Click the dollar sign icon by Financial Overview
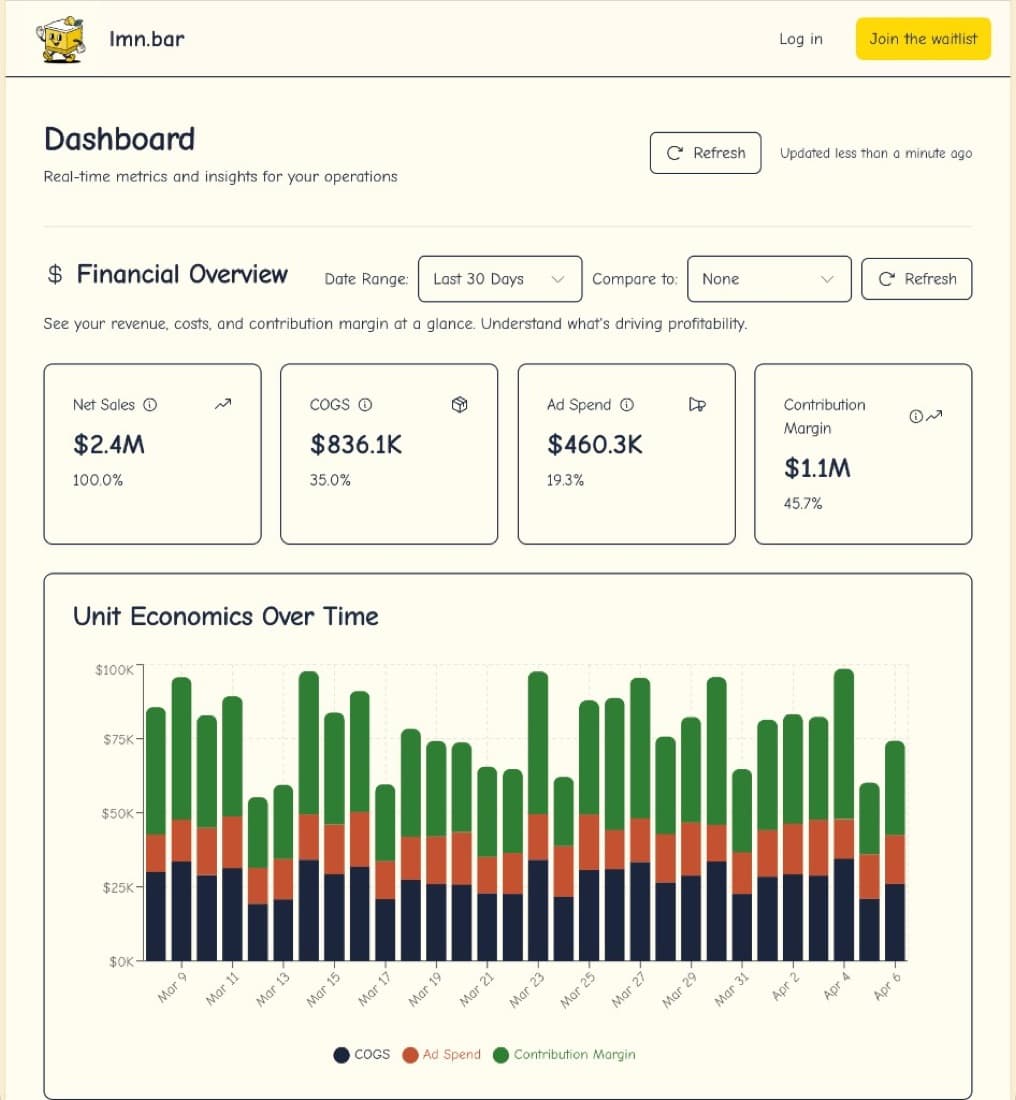Screen dimensions: 1016x1100 55,274
